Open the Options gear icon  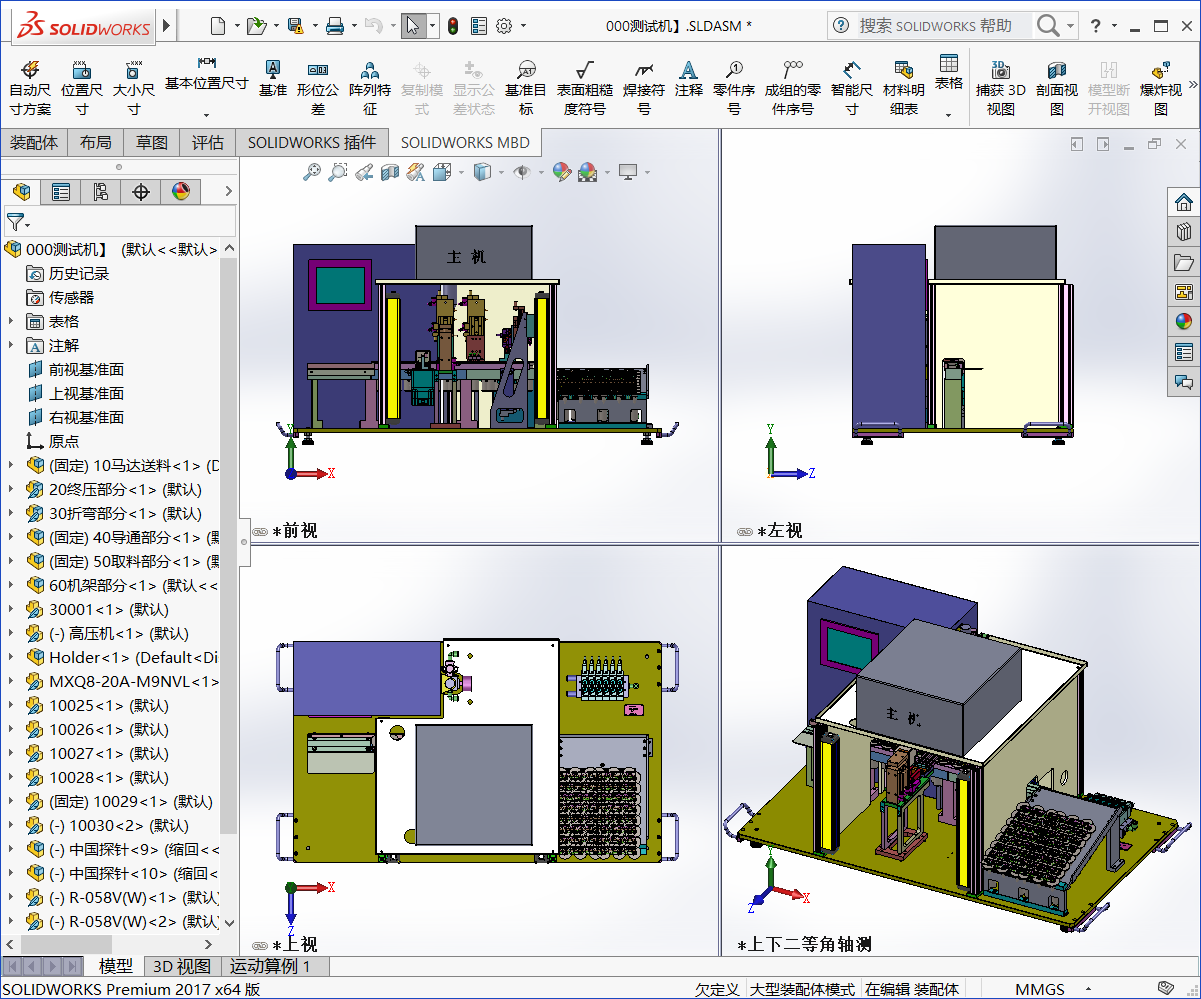(x=504, y=25)
